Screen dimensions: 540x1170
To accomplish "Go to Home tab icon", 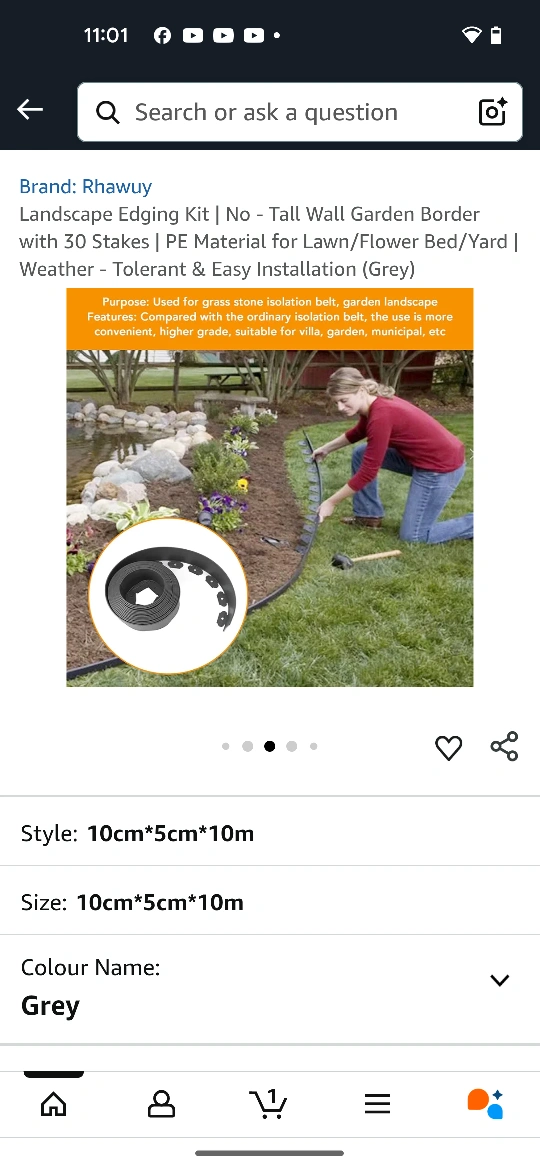I will (x=54, y=1104).
